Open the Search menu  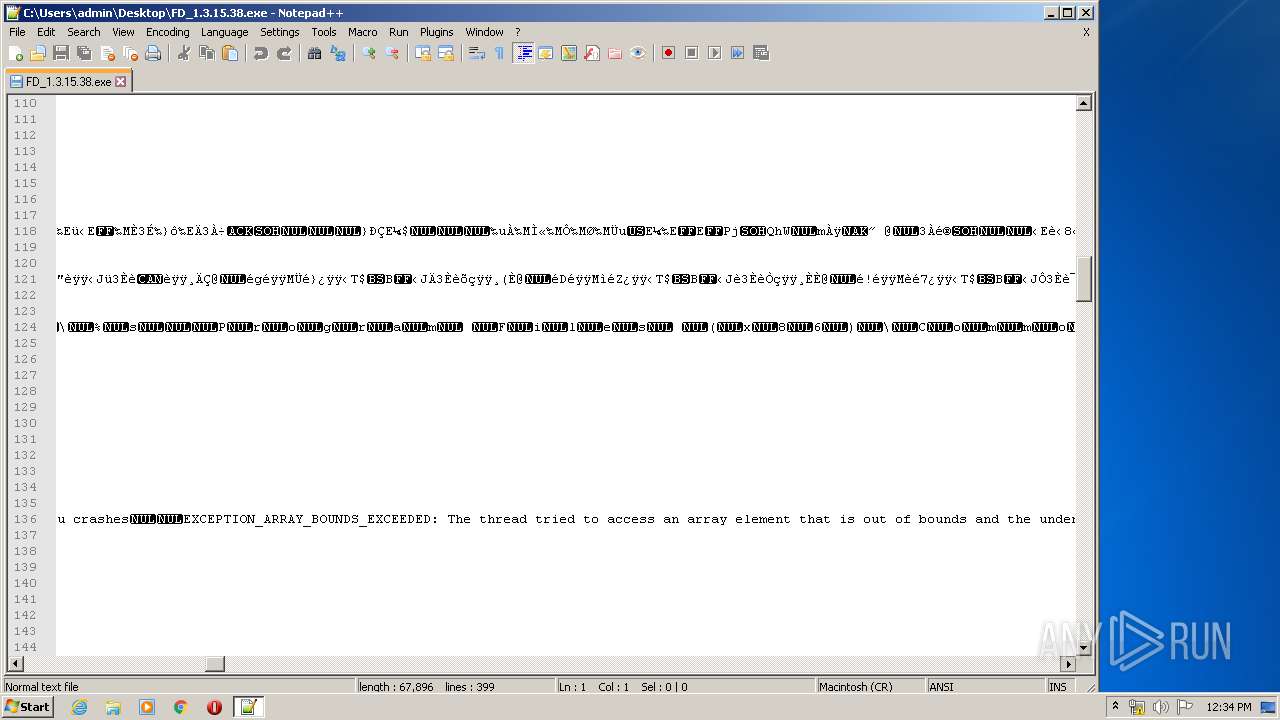click(x=84, y=32)
